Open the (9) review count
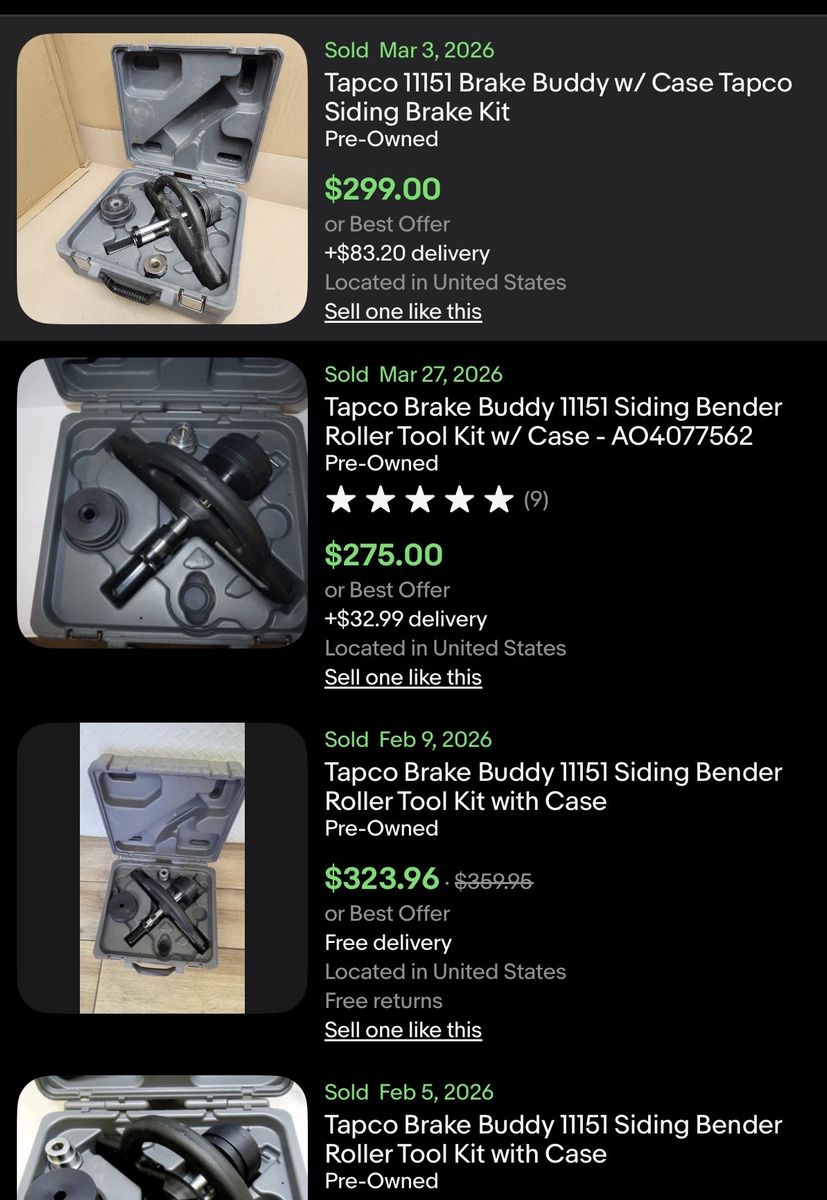Image resolution: width=827 pixels, height=1200 pixels. 536,499
